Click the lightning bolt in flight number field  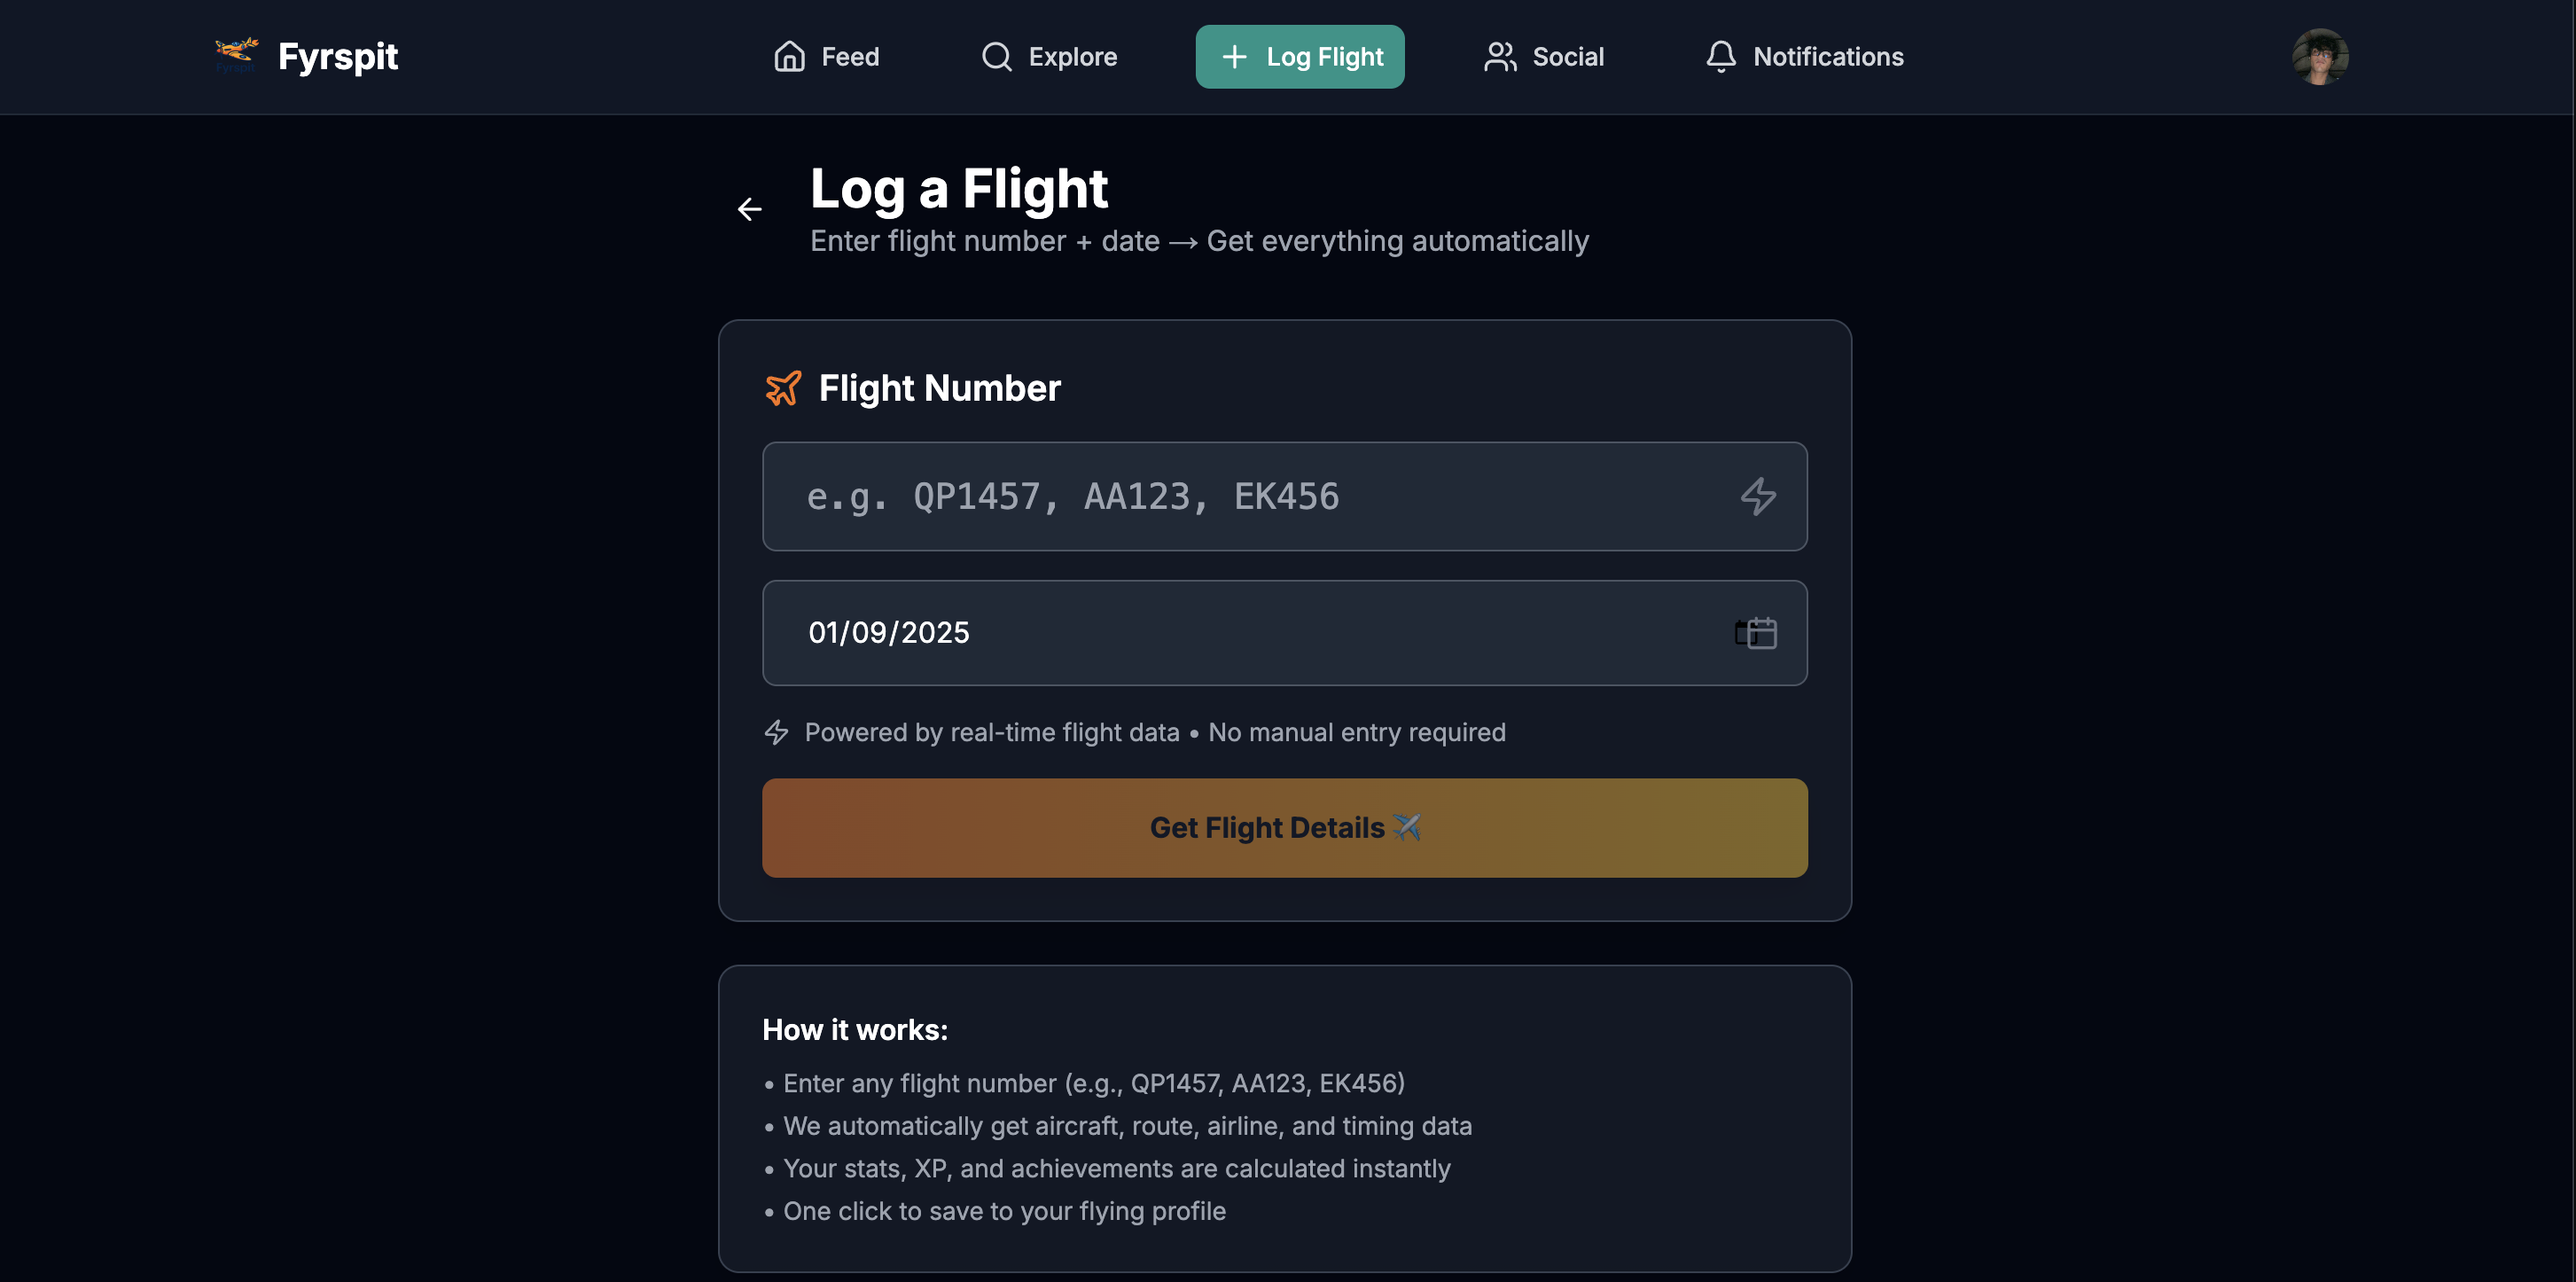1758,497
